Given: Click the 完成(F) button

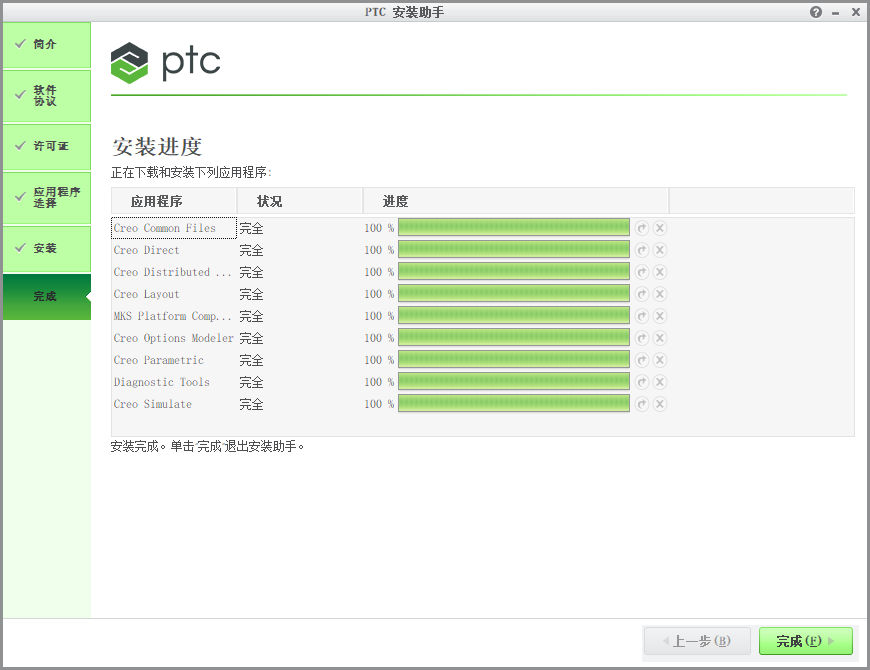Looking at the screenshot, I should click(806, 641).
